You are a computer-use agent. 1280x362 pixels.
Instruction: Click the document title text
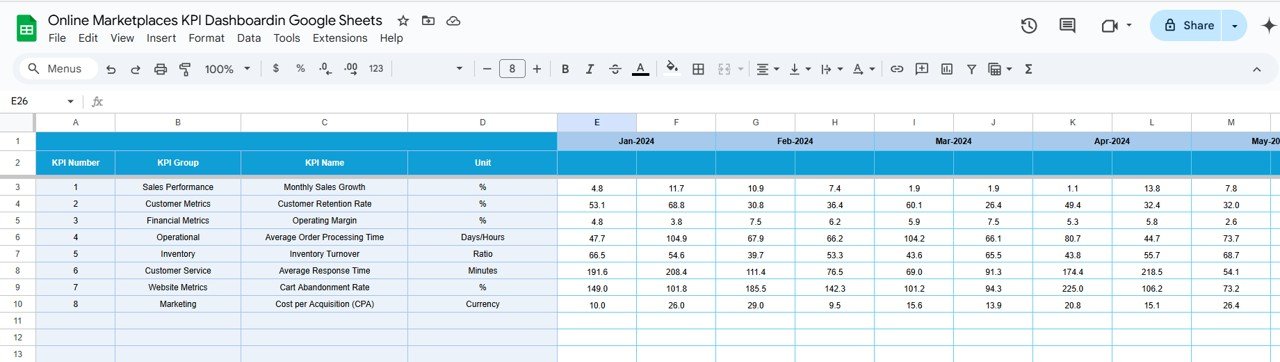pyautogui.click(x=215, y=21)
